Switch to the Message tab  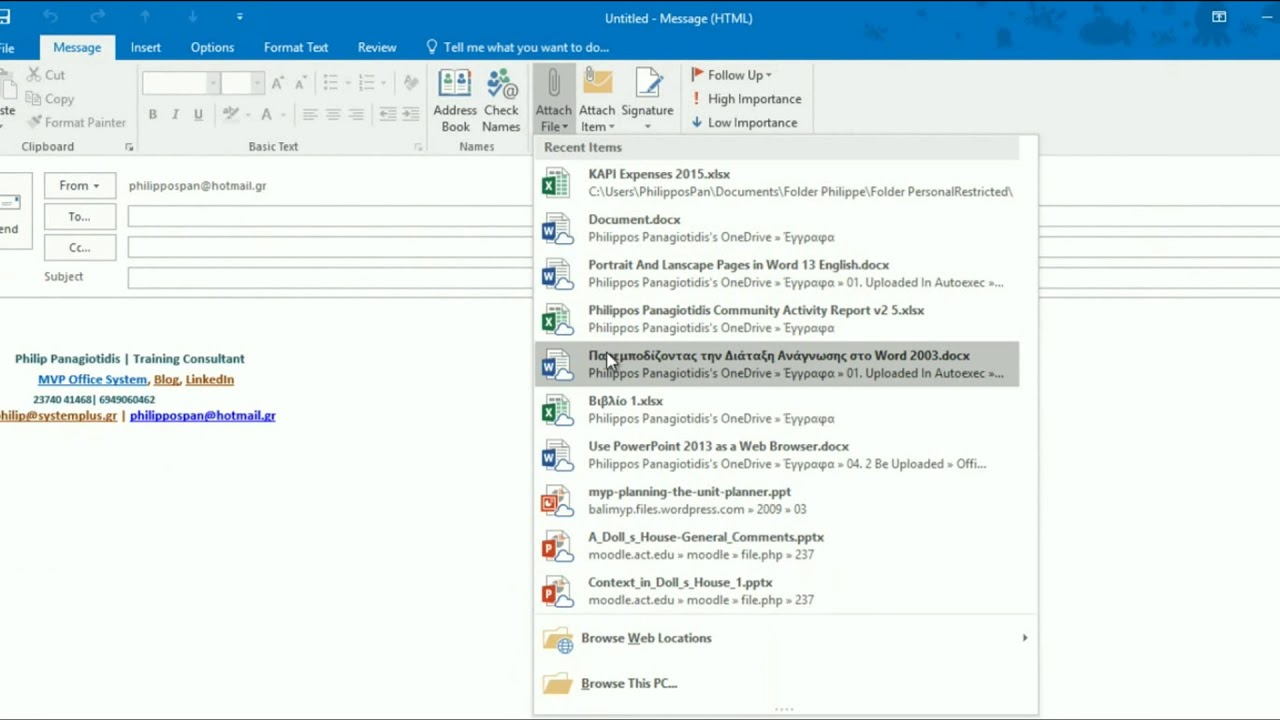click(x=77, y=47)
